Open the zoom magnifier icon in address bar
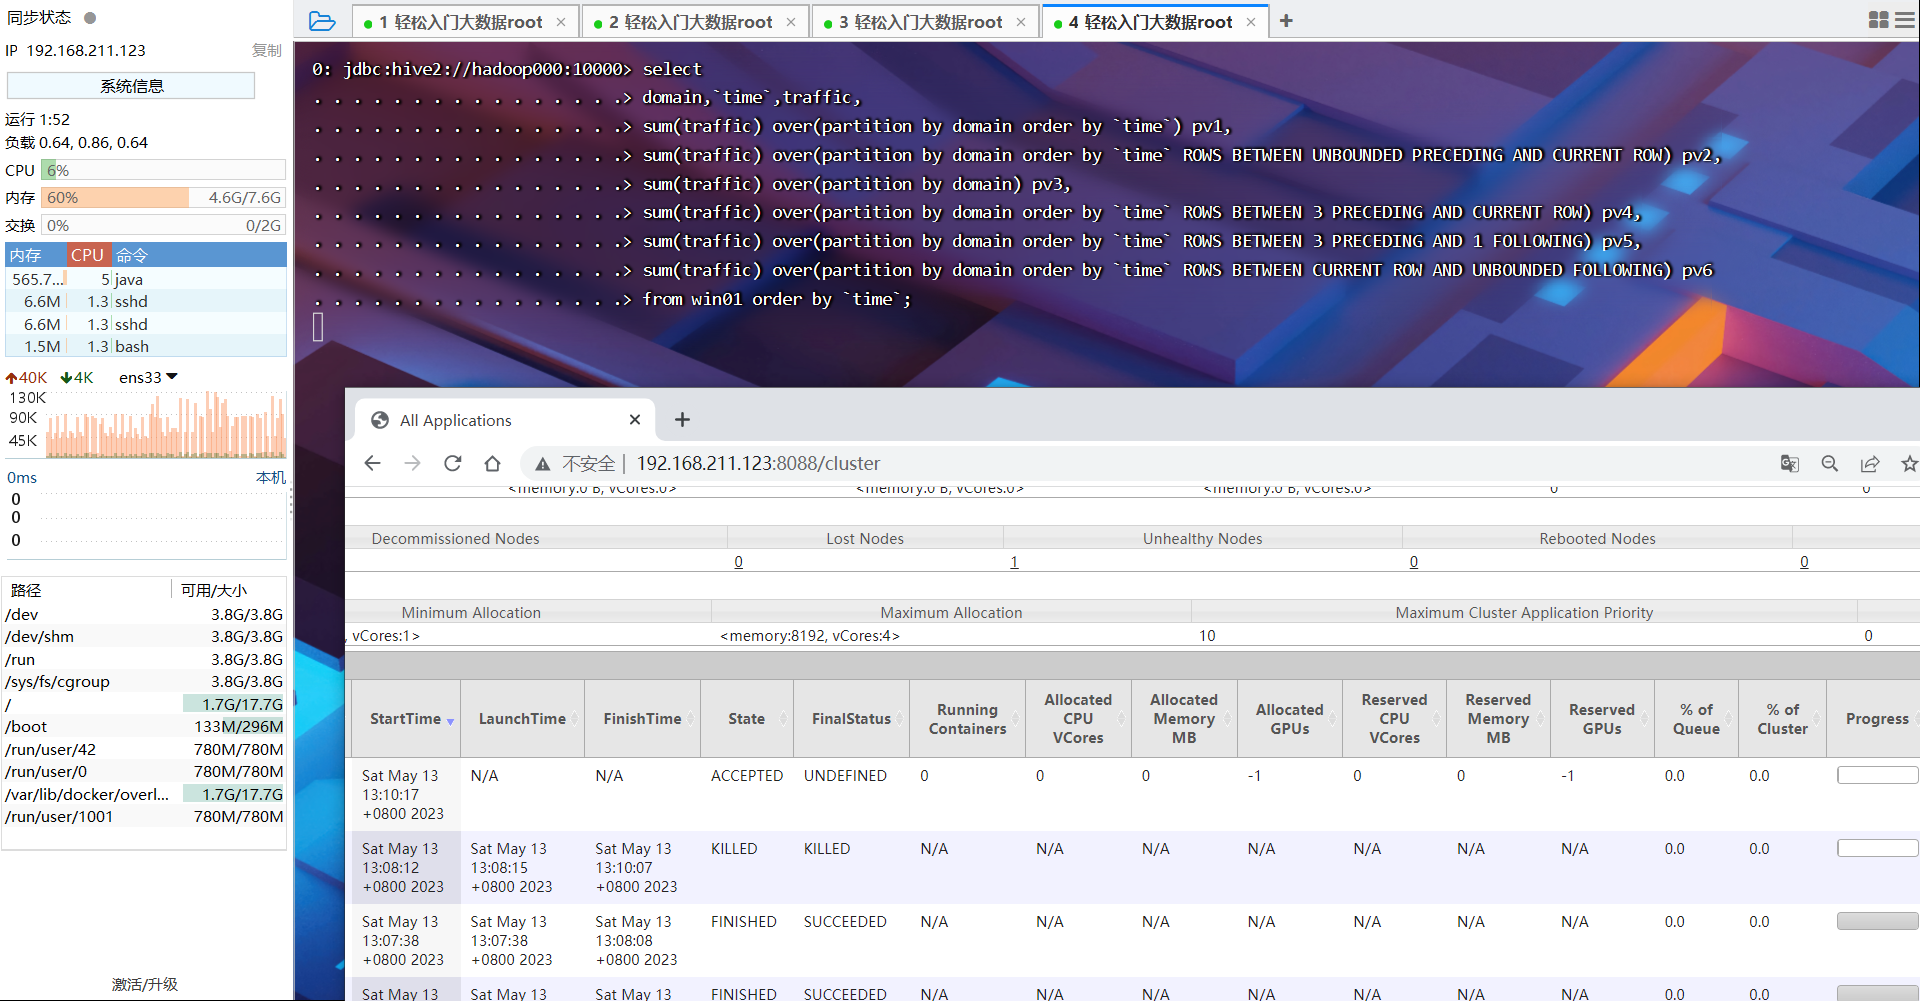Image resolution: width=1920 pixels, height=1001 pixels. (1830, 463)
